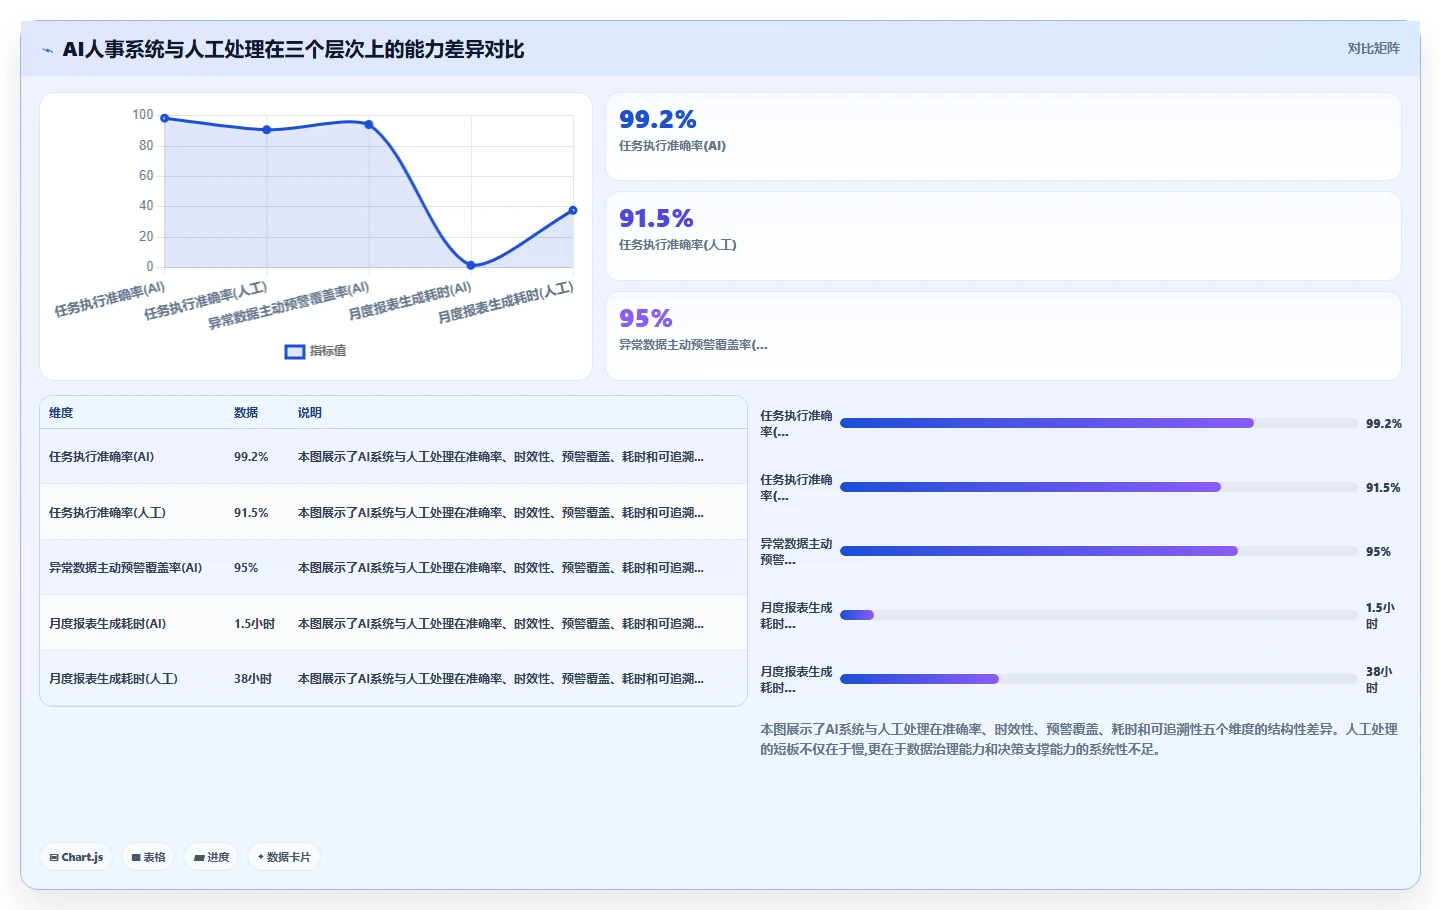Click the 38小时 progress bar
Image resolution: width=1441 pixels, height=910 pixels.
click(x=1099, y=679)
